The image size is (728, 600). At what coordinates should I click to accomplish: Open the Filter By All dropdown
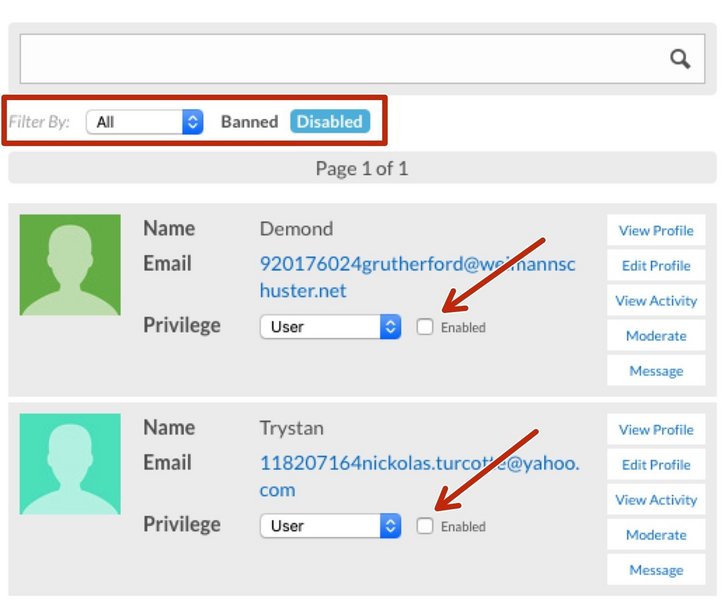[145, 122]
